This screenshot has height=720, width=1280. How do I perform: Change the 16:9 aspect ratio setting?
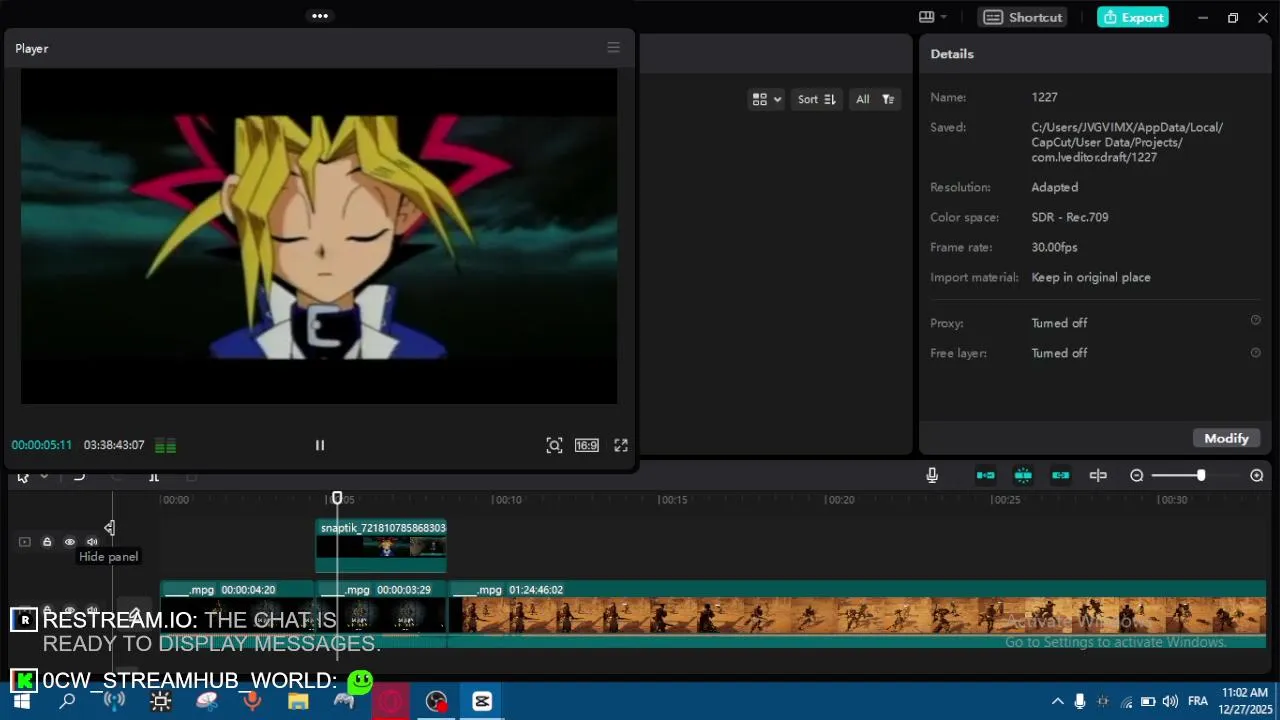(587, 445)
